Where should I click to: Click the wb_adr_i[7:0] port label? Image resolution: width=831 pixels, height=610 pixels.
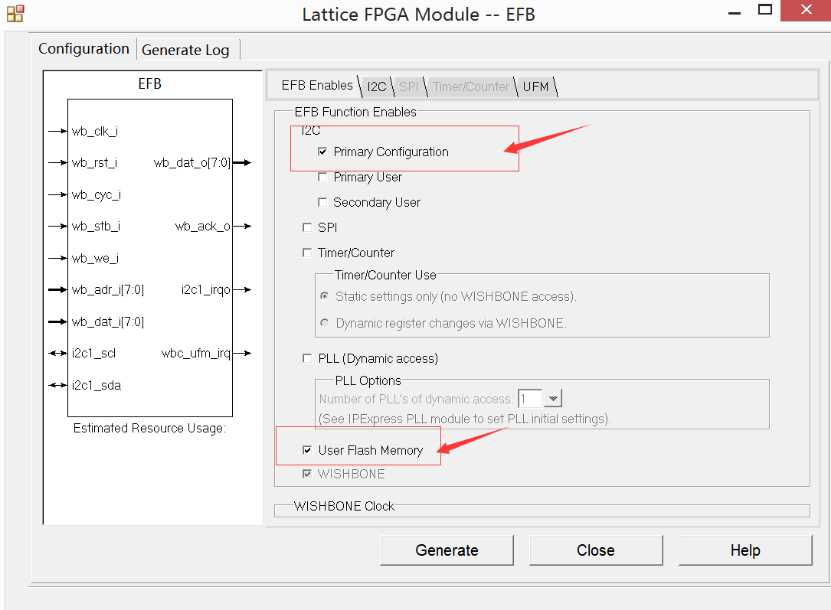click(108, 290)
